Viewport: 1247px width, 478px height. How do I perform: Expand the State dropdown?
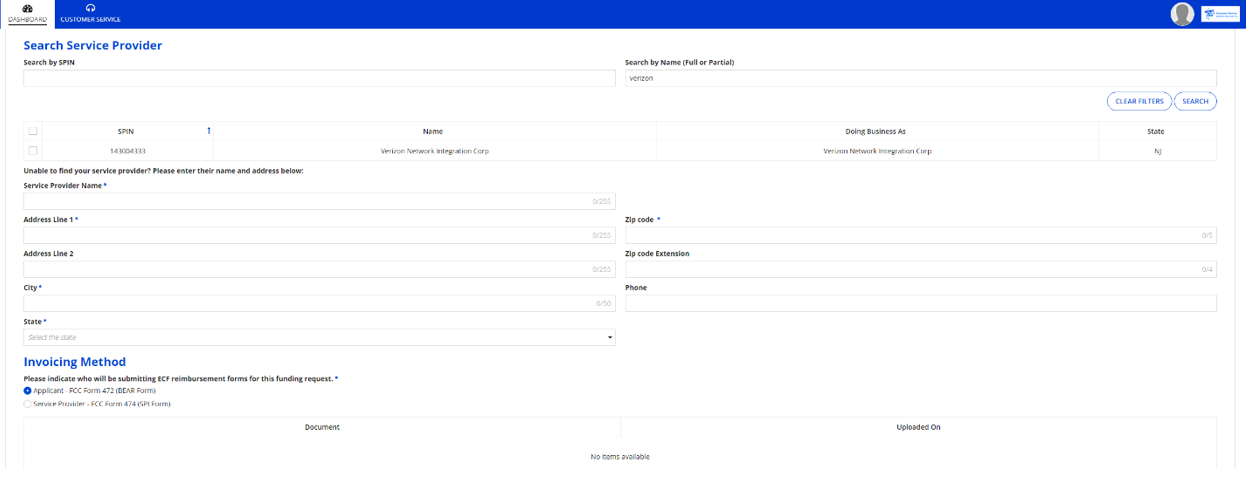[x=319, y=338]
